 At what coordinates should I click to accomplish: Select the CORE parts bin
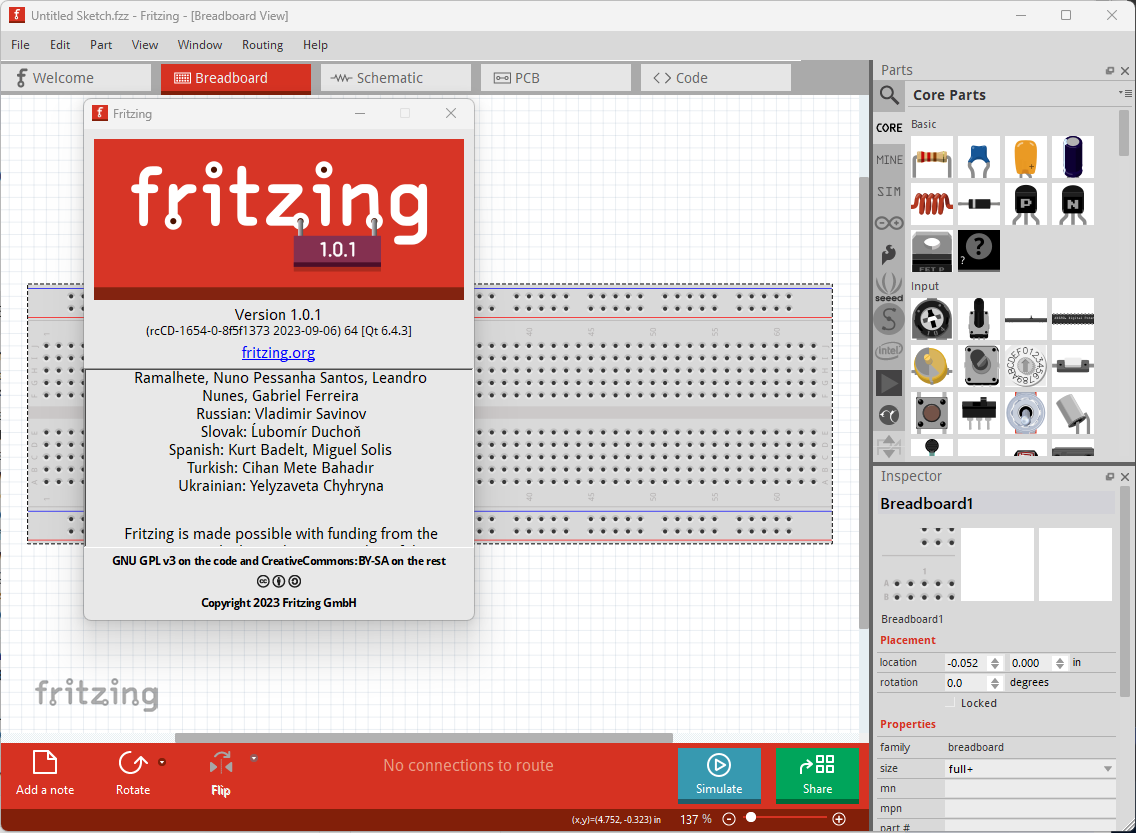coord(889,127)
